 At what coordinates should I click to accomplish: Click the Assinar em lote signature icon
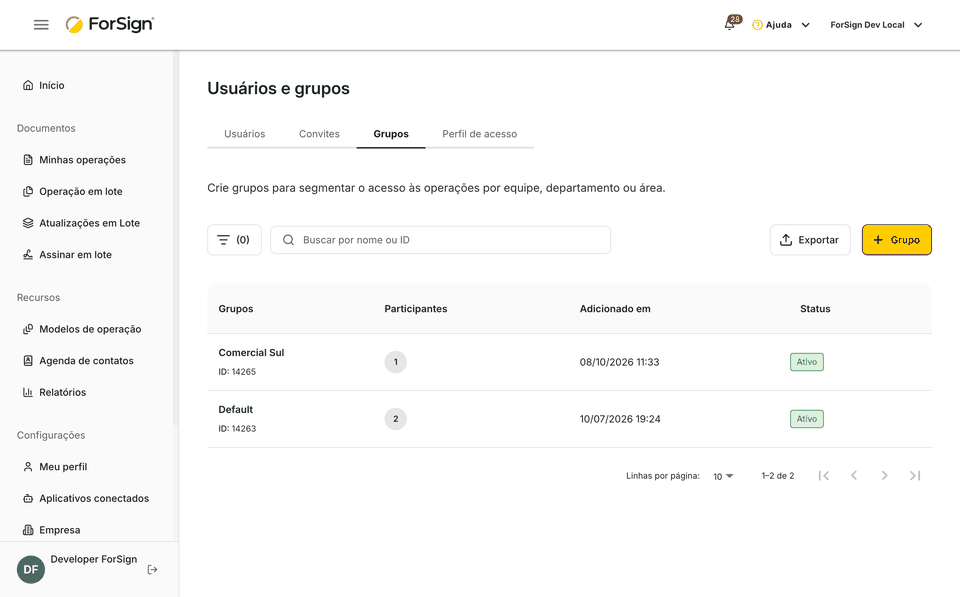tap(28, 255)
